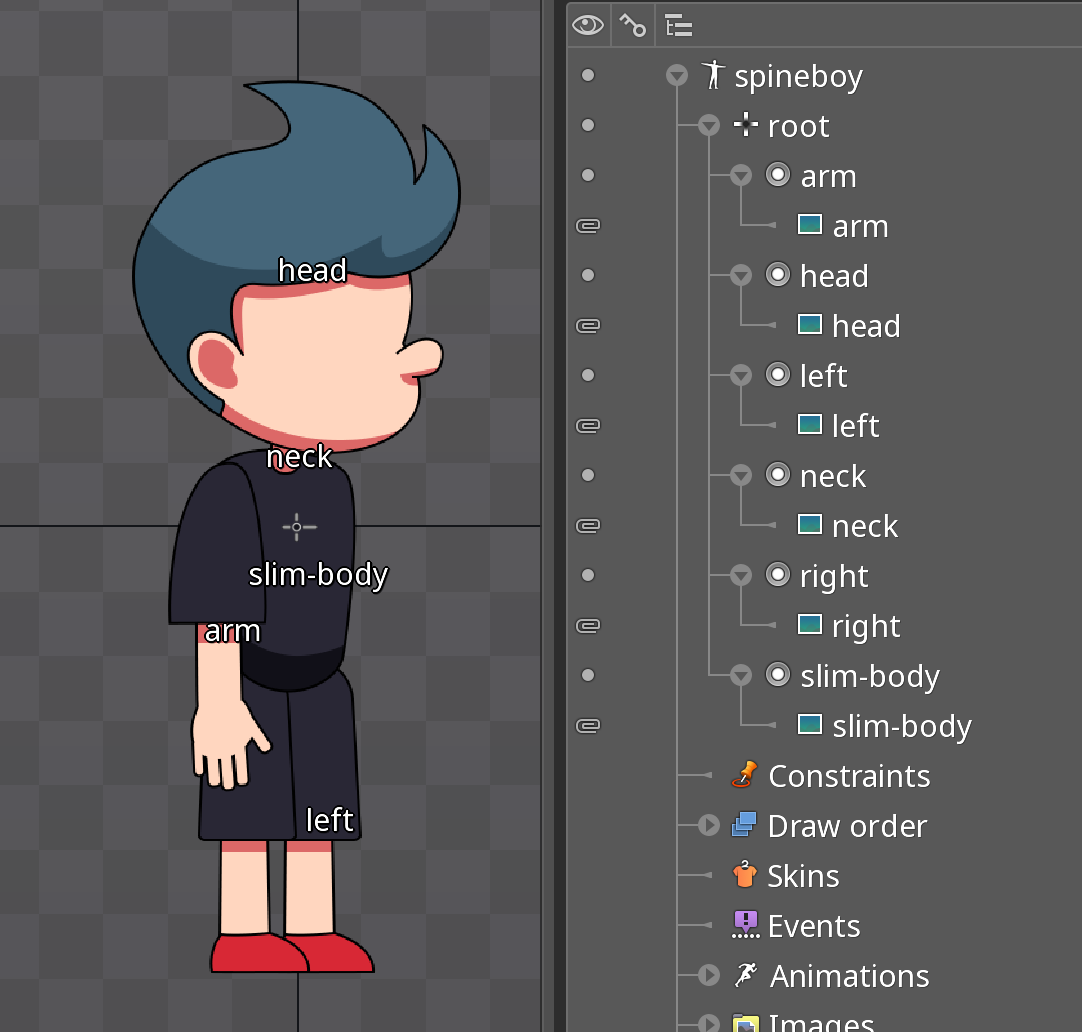Click the Constraints pin icon
1082x1032 pixels.
click(745, 775)
